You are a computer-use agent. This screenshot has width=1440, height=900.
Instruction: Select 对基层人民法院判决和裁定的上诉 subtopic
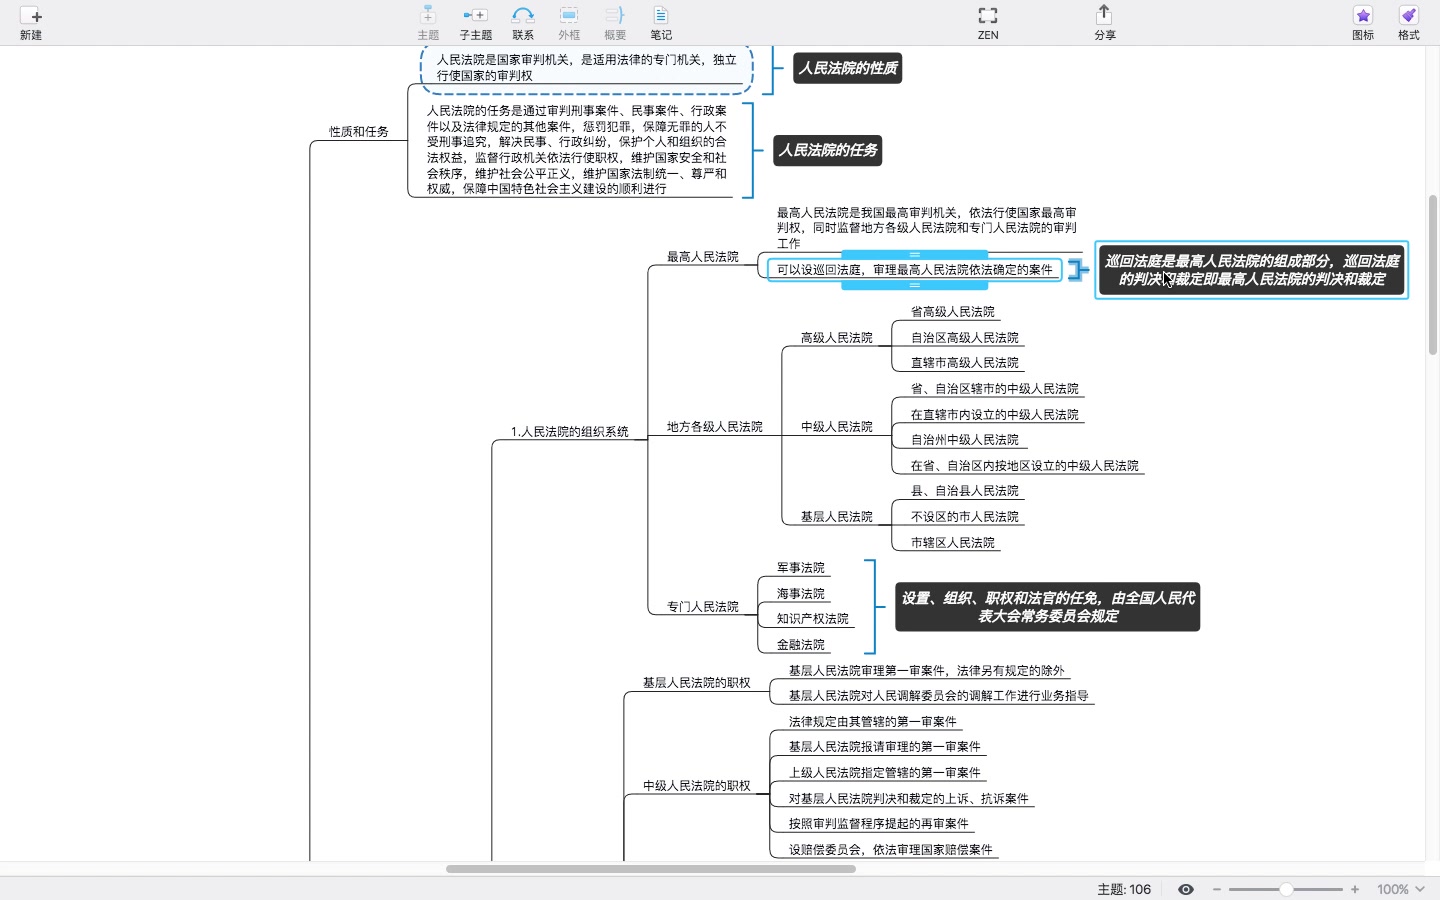tap(909, 799)
